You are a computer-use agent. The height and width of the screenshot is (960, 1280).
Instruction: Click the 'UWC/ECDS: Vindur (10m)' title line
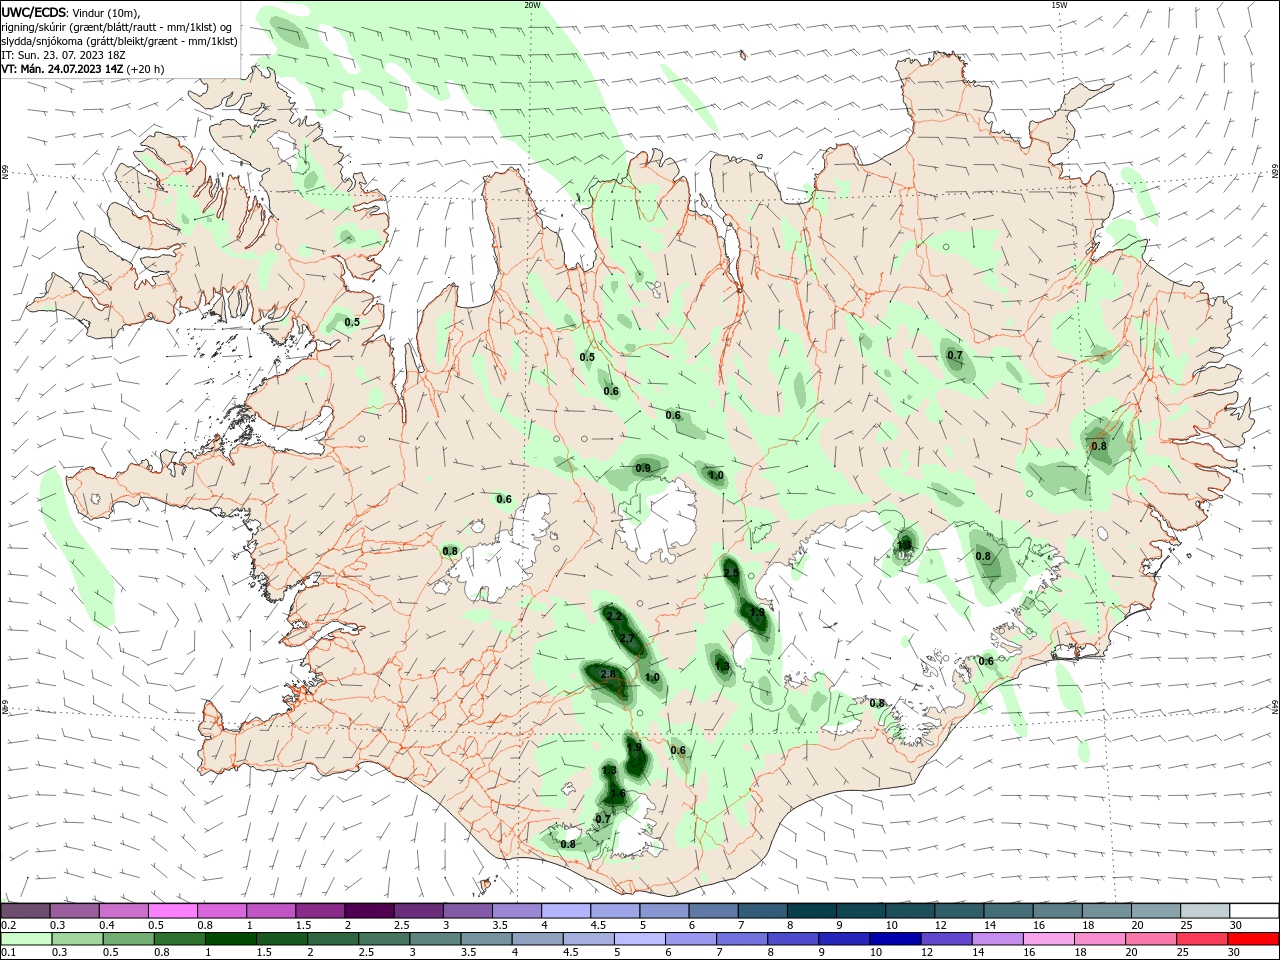point(71,12)
